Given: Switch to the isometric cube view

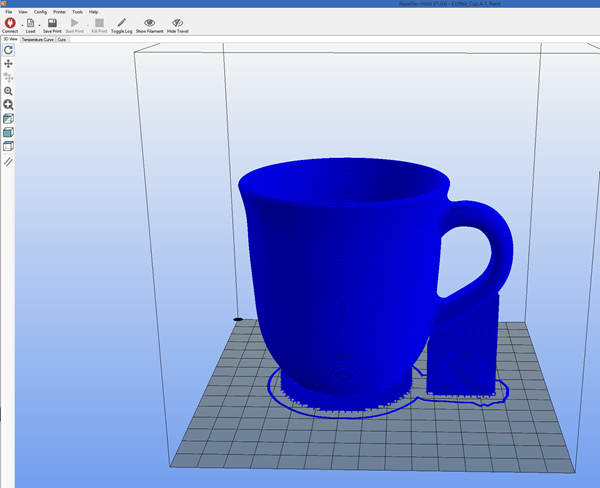Looking at the screenshot, I should click(9, 118).
